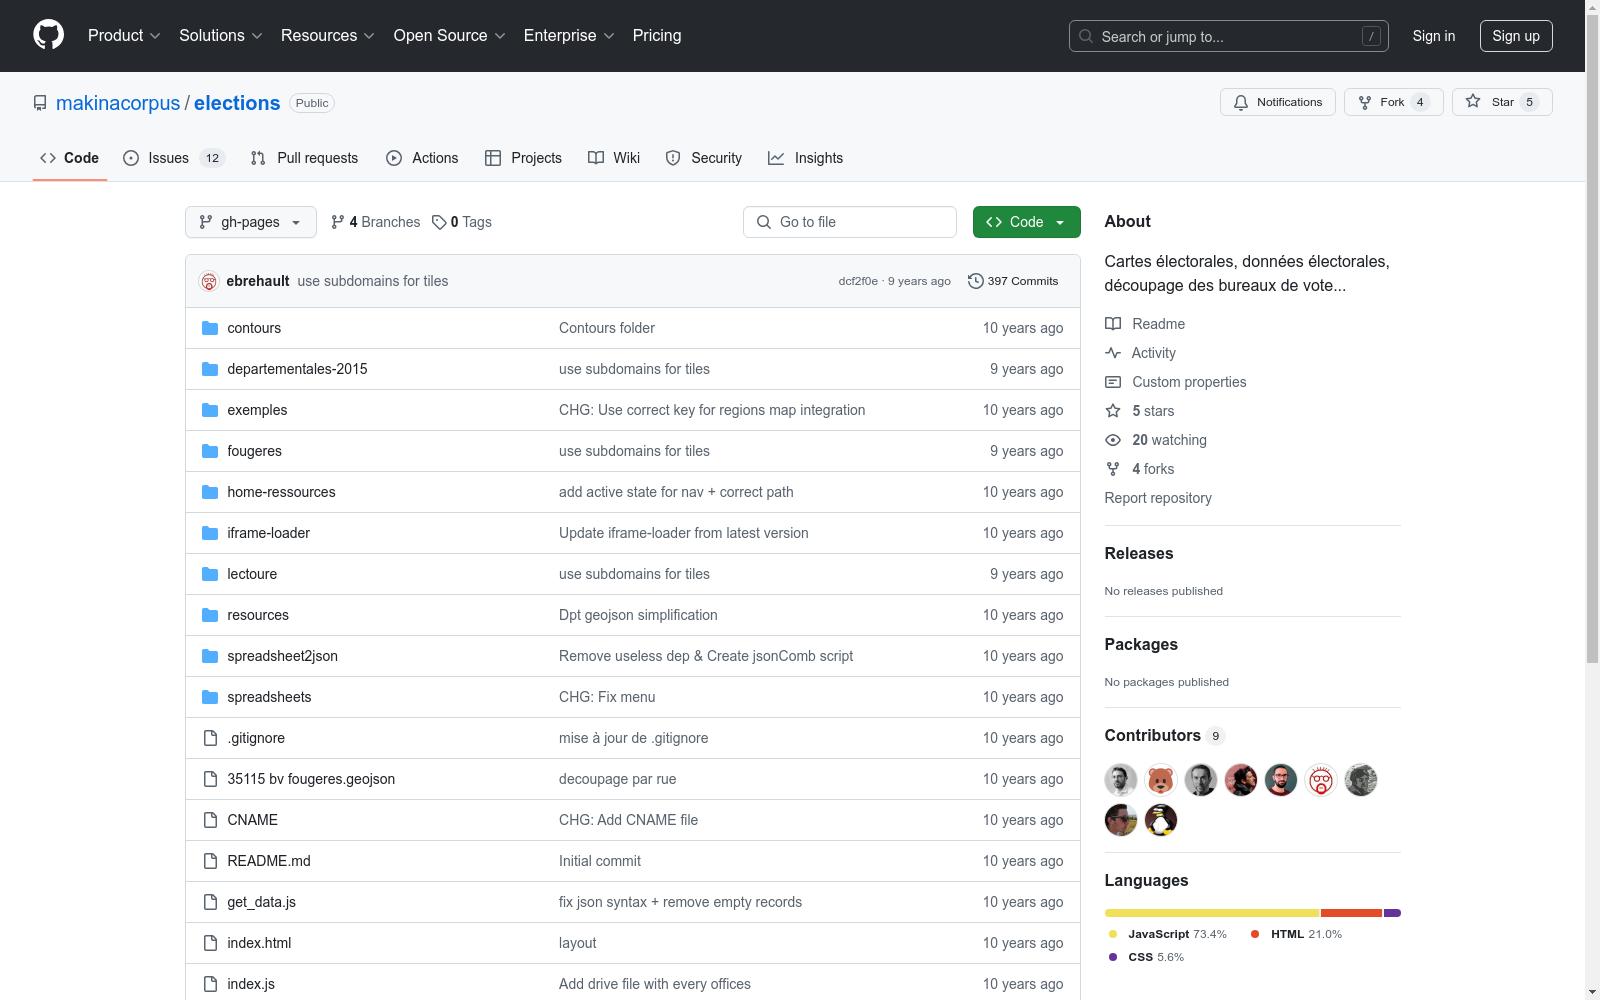
Task: Click the Custom properties icon
Action: coord(1113,382)
